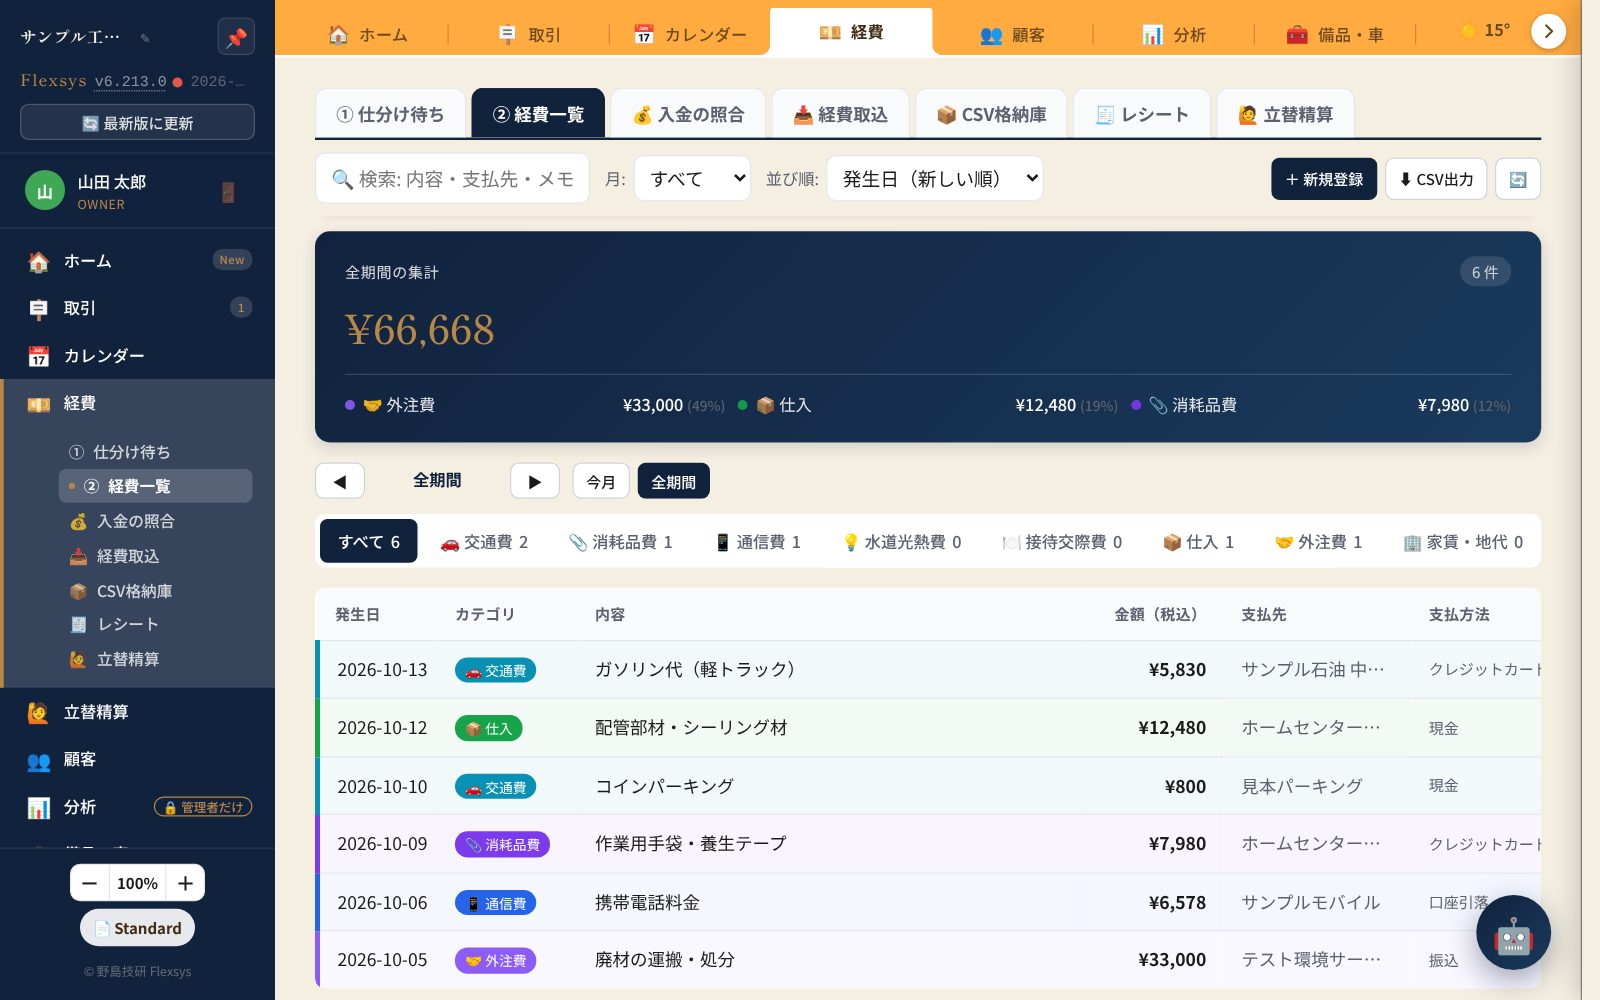Switch to ① 仕分け待ち tab

(391, 114)
